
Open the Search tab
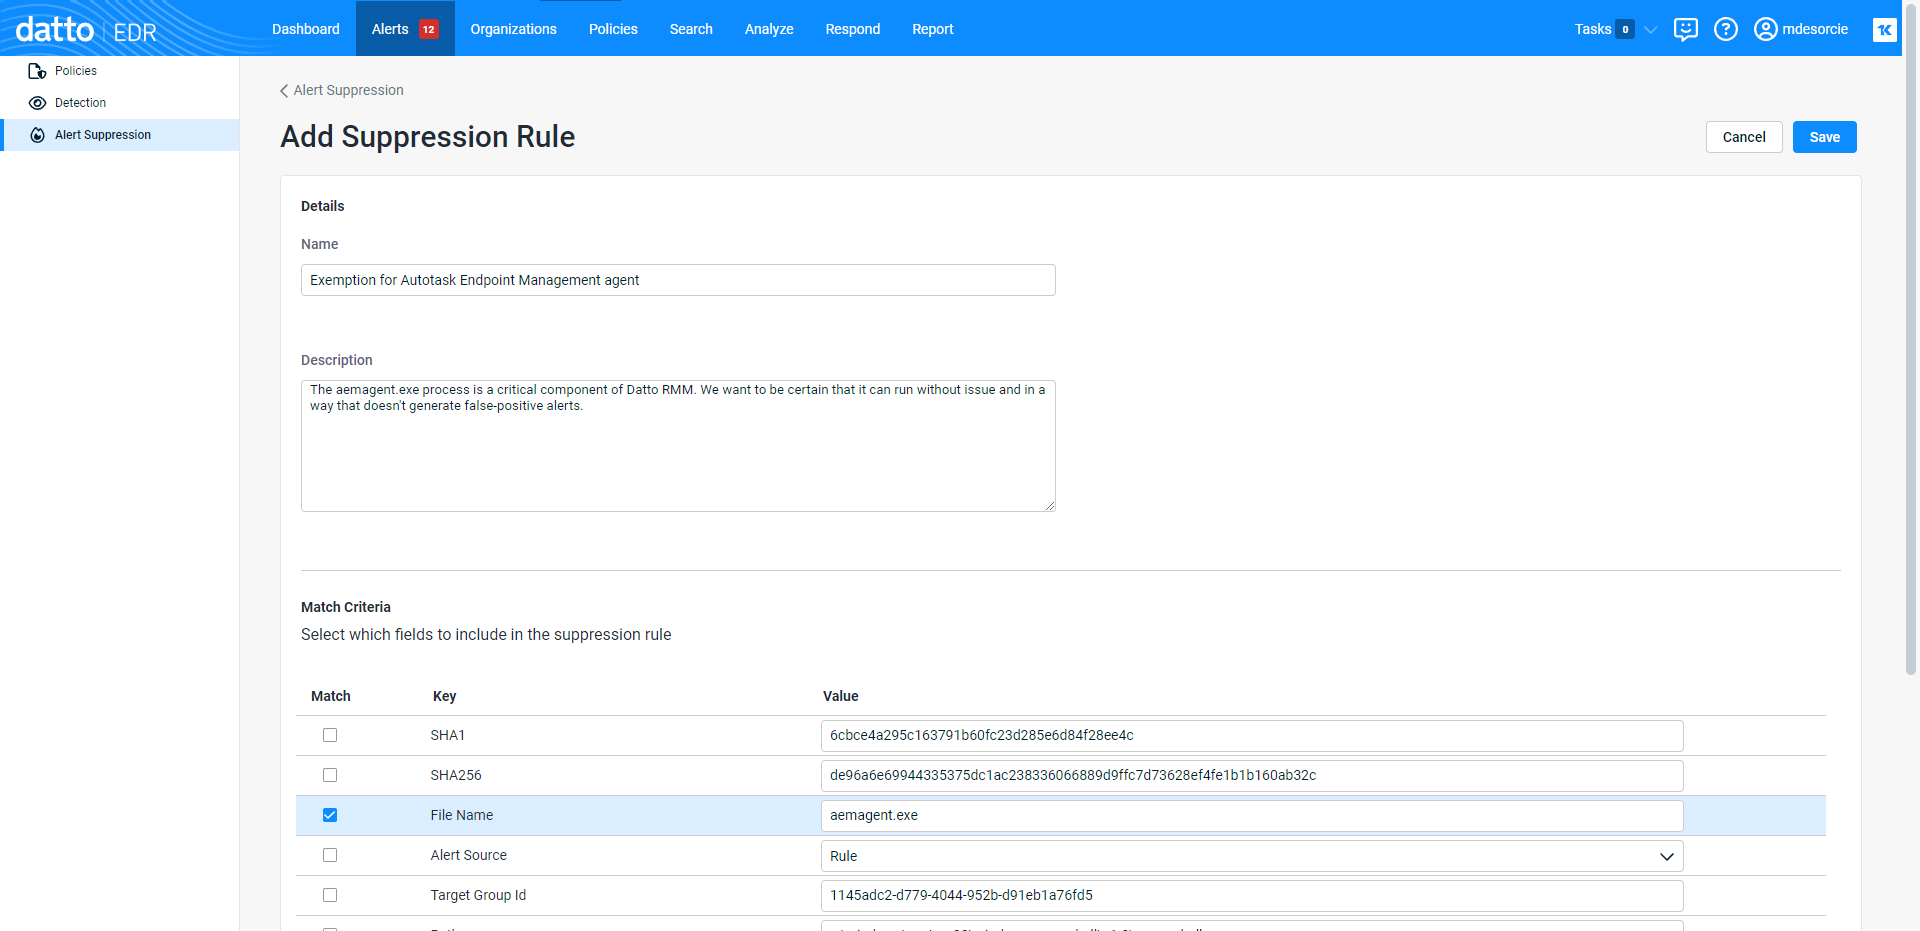[x=691, y=29]
